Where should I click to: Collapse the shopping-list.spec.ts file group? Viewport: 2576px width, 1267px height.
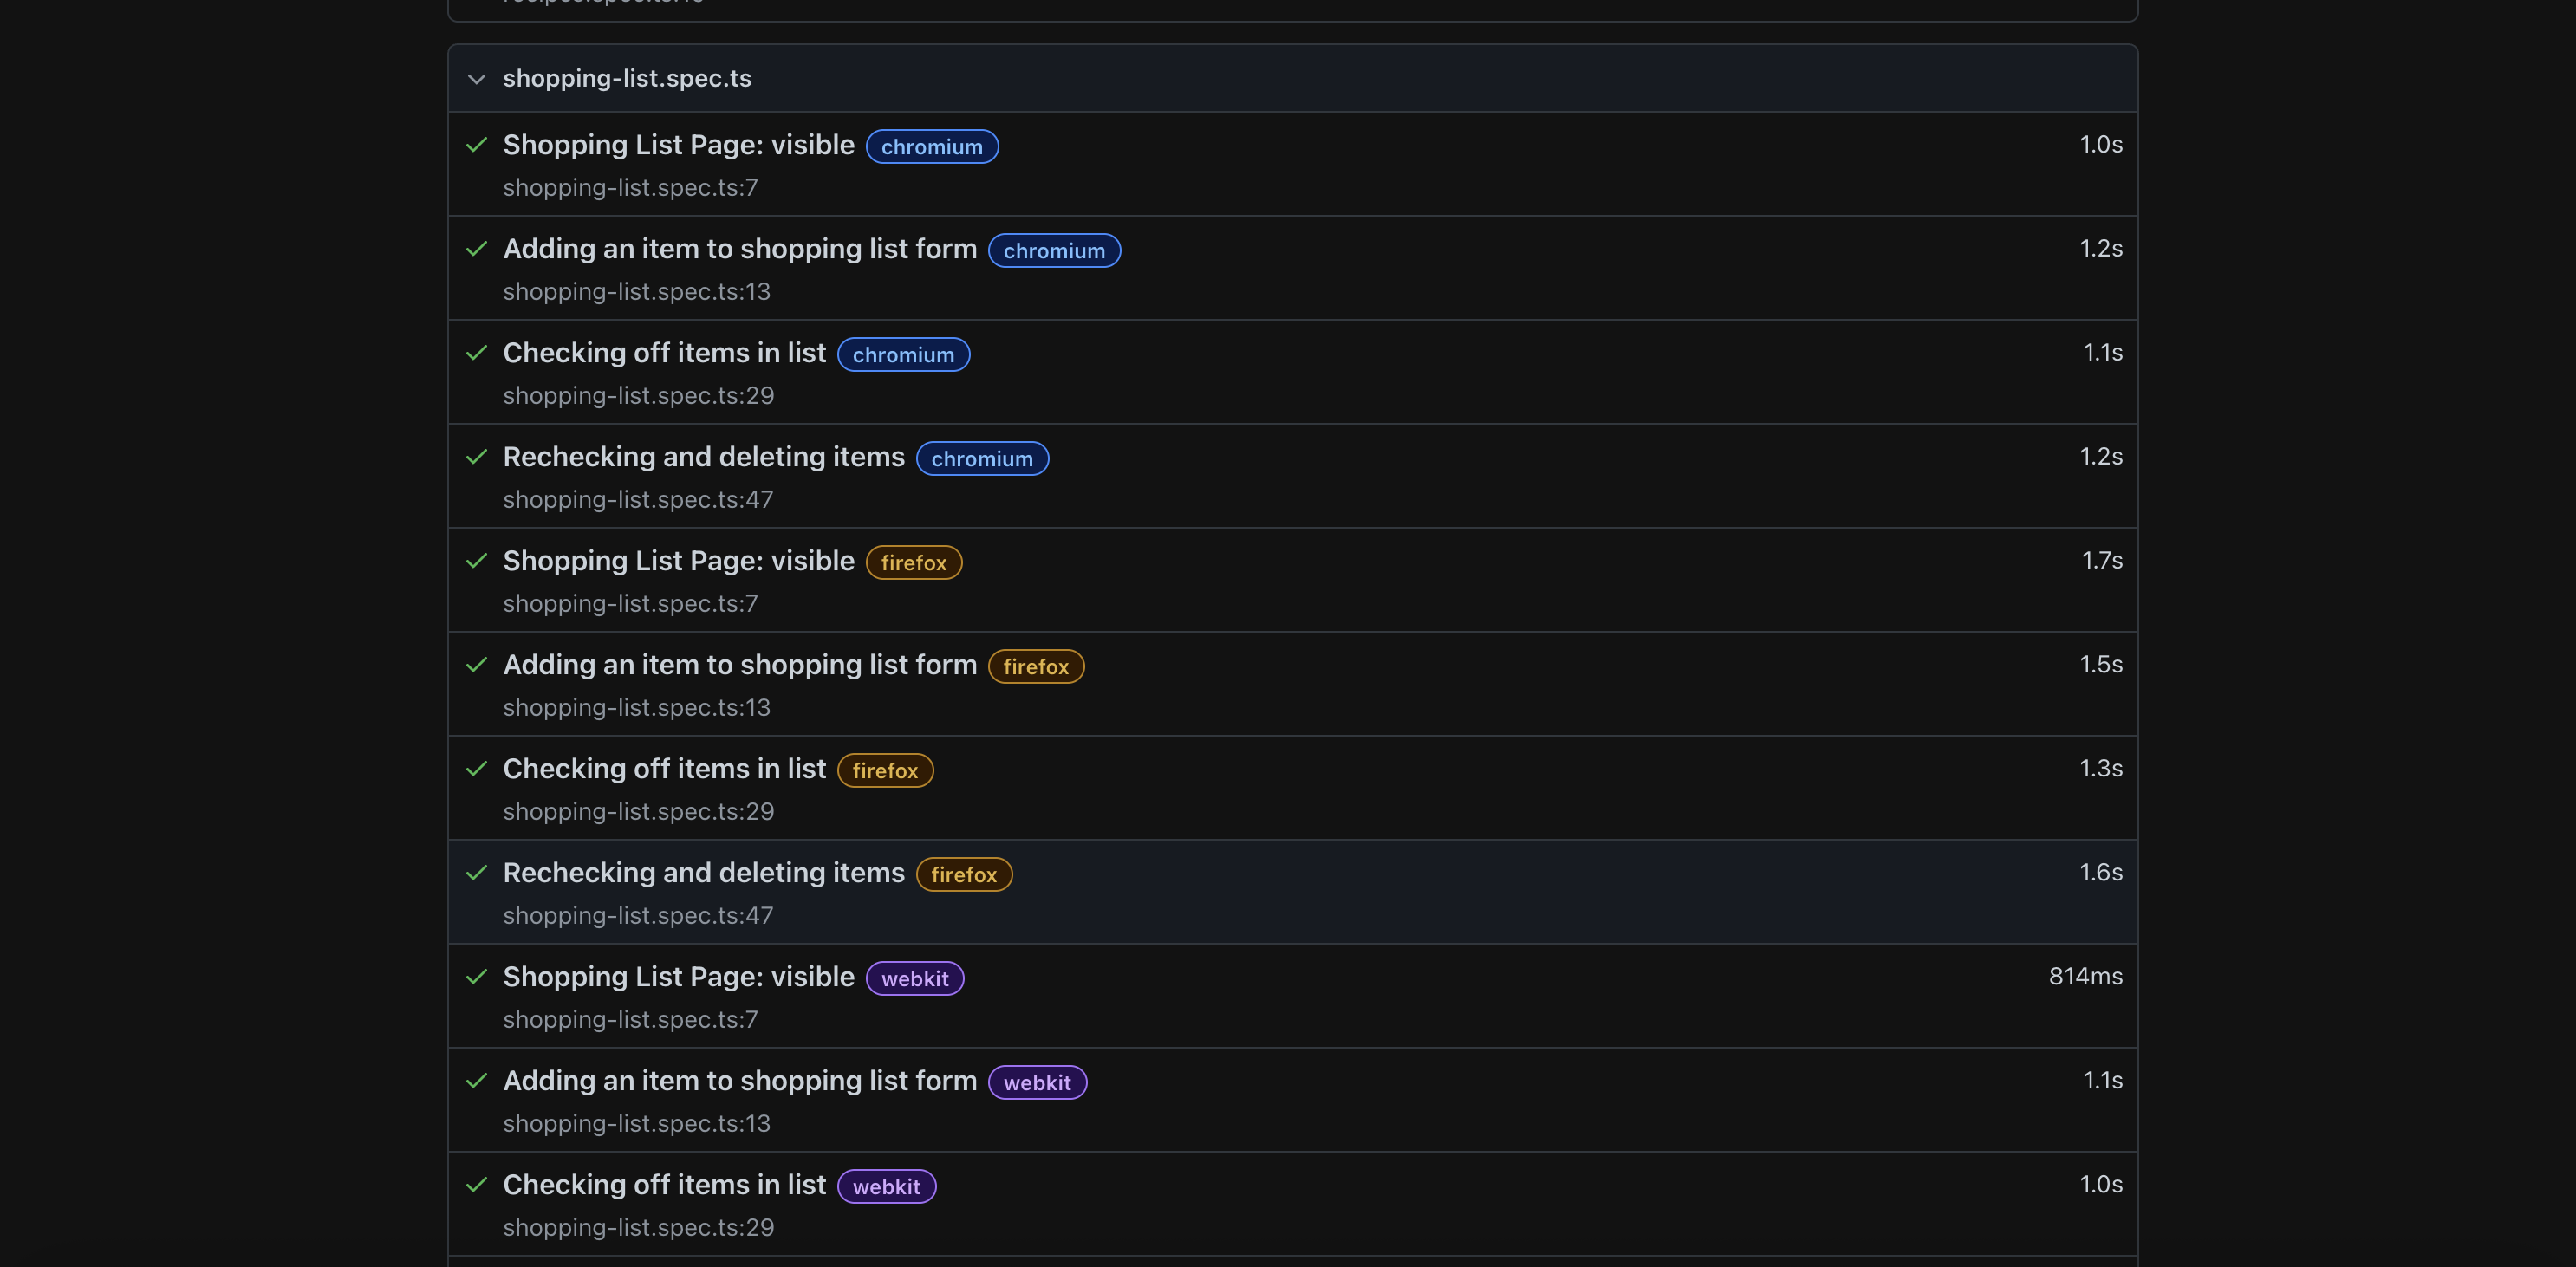pos(476,79)
